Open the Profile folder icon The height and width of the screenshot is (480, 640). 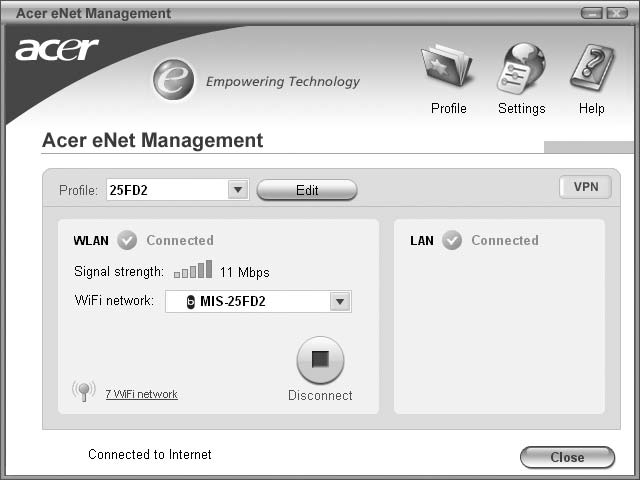[447, 65]
